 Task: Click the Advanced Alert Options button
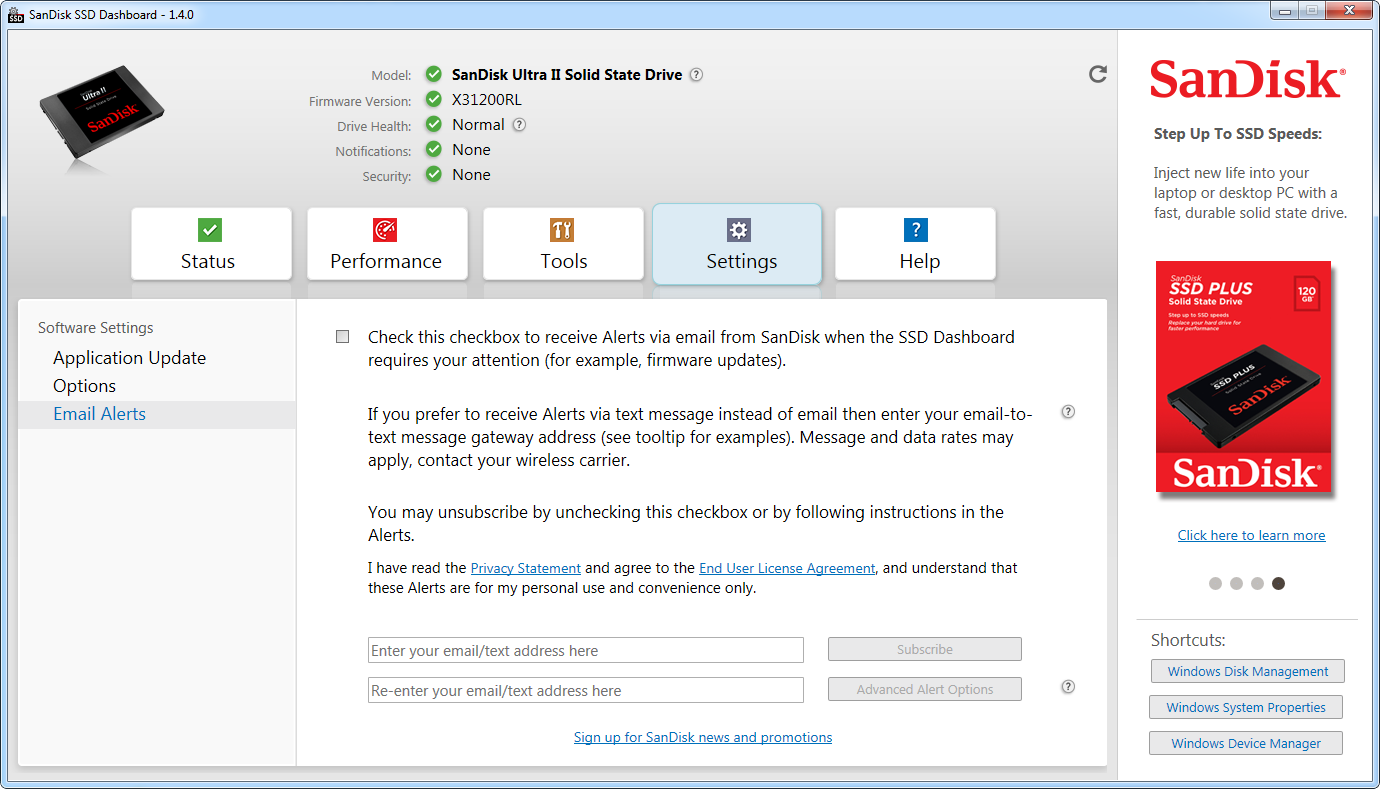925,689
